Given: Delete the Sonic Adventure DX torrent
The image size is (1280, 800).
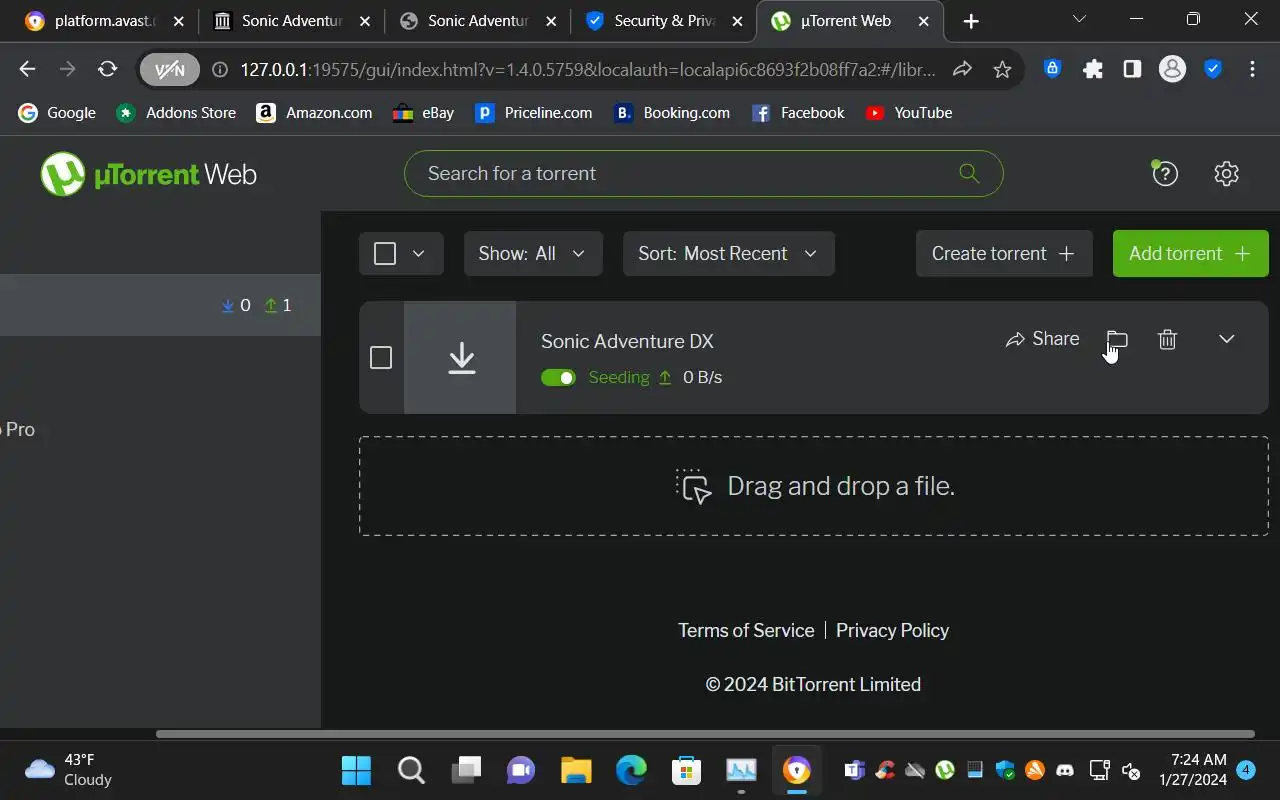Looking at the screenshot, I should (1167, 339).
